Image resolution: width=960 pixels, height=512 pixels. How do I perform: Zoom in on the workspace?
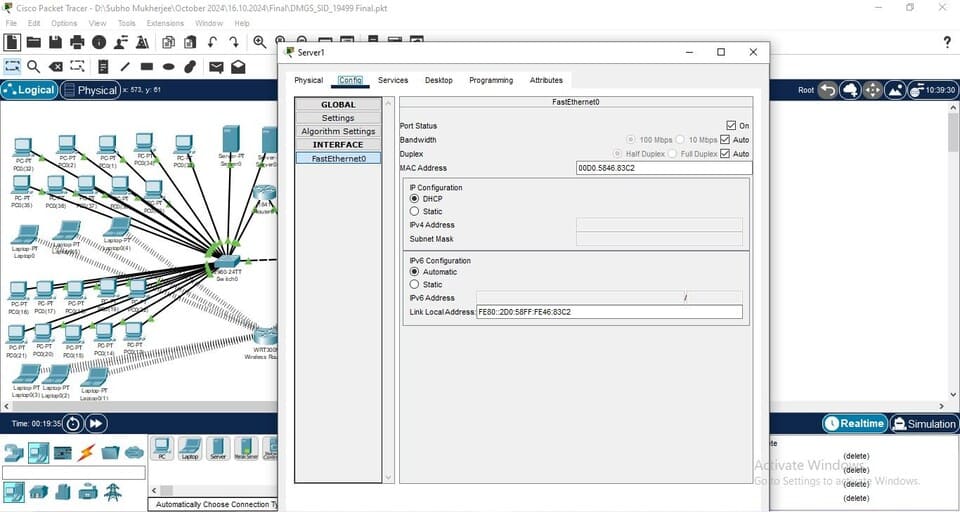click(260, 42)
